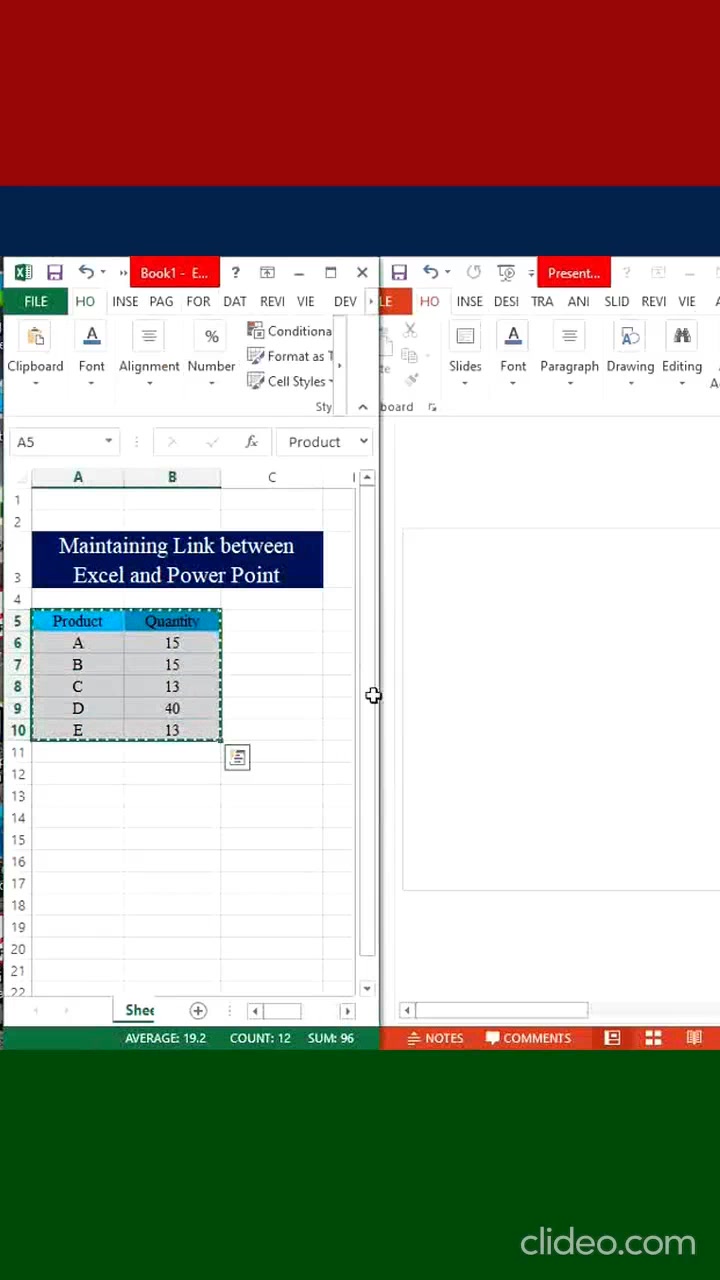Open Excel PAGE LAYOUT tab

(x=161, y=301)
